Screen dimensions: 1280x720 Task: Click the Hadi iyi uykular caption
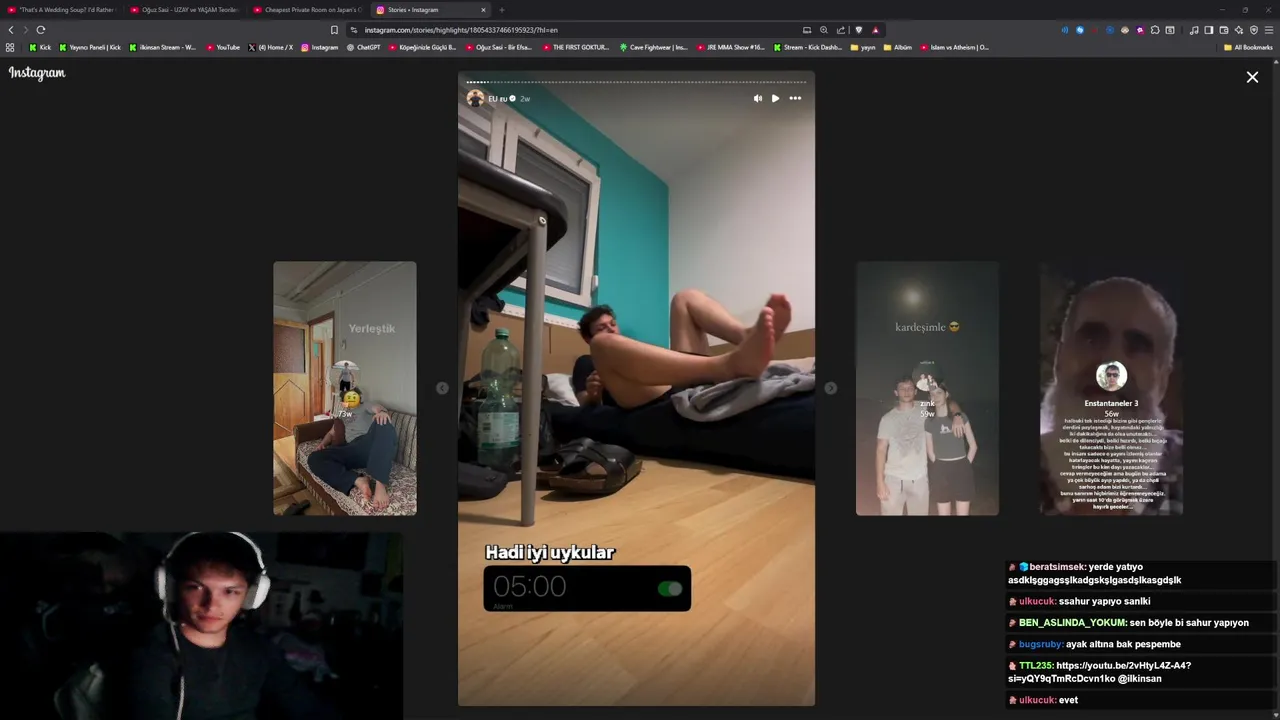pyautogui.click(x=550, y=552)
